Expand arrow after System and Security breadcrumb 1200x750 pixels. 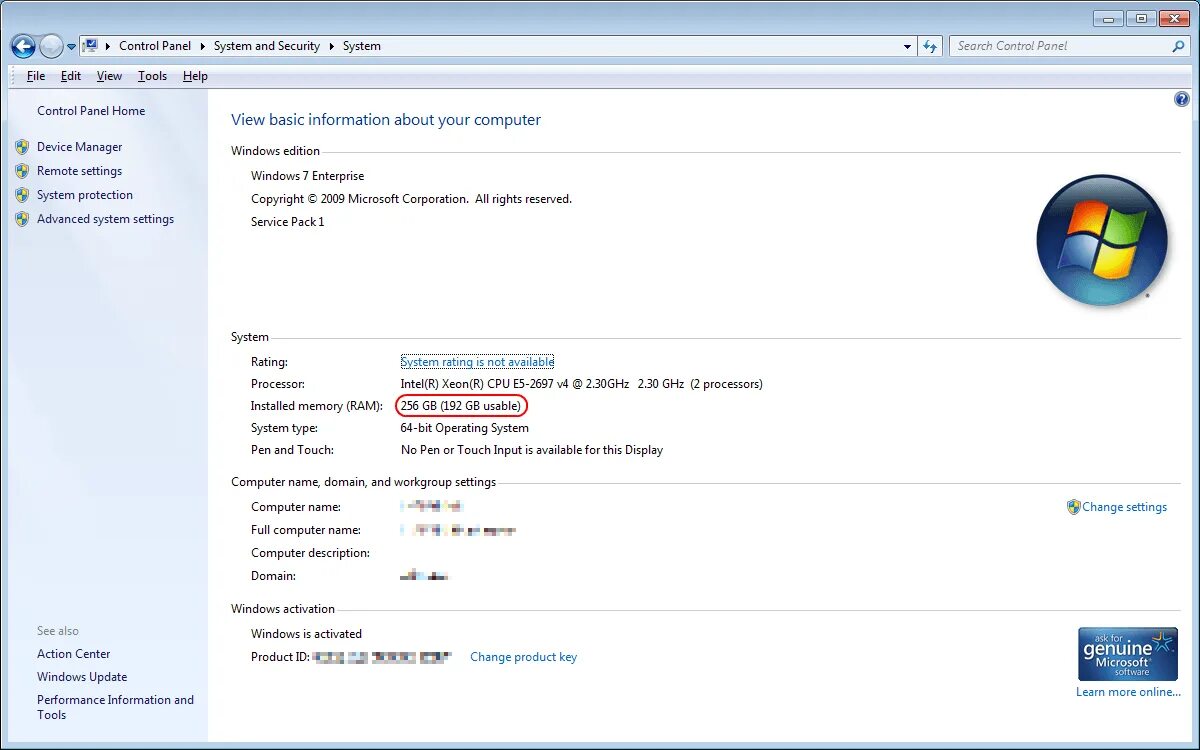(331, 46)
